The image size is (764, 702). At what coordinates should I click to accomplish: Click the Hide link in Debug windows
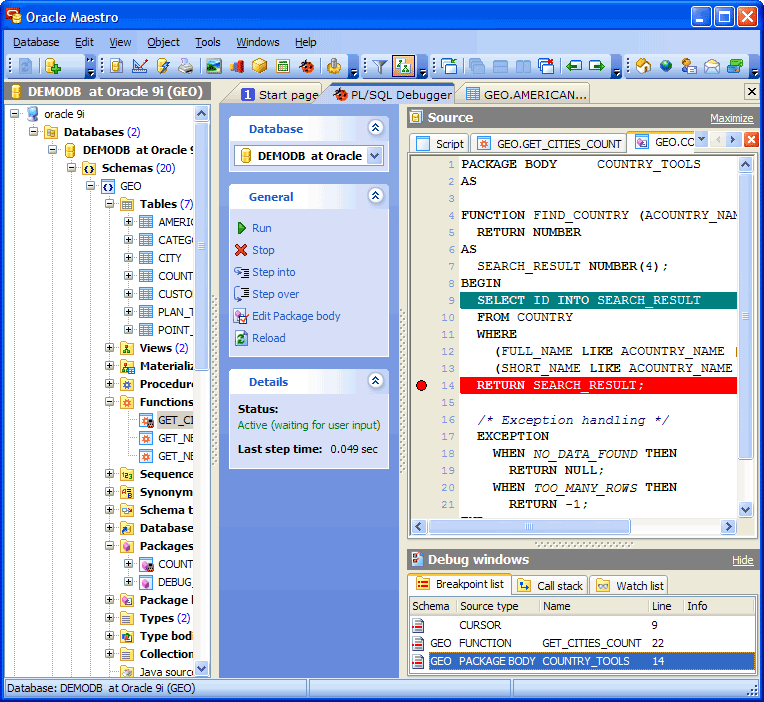pyautogui.click(x=742, y=560)
